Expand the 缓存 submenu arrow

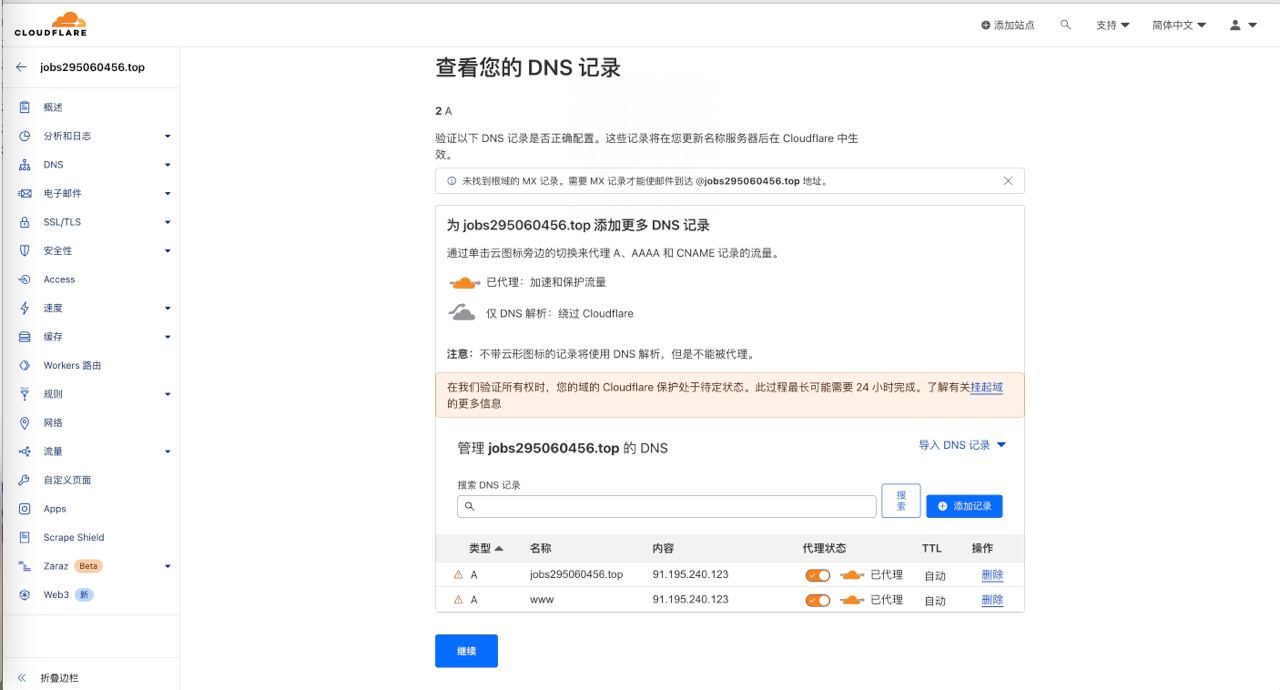(x=168, y=337)
